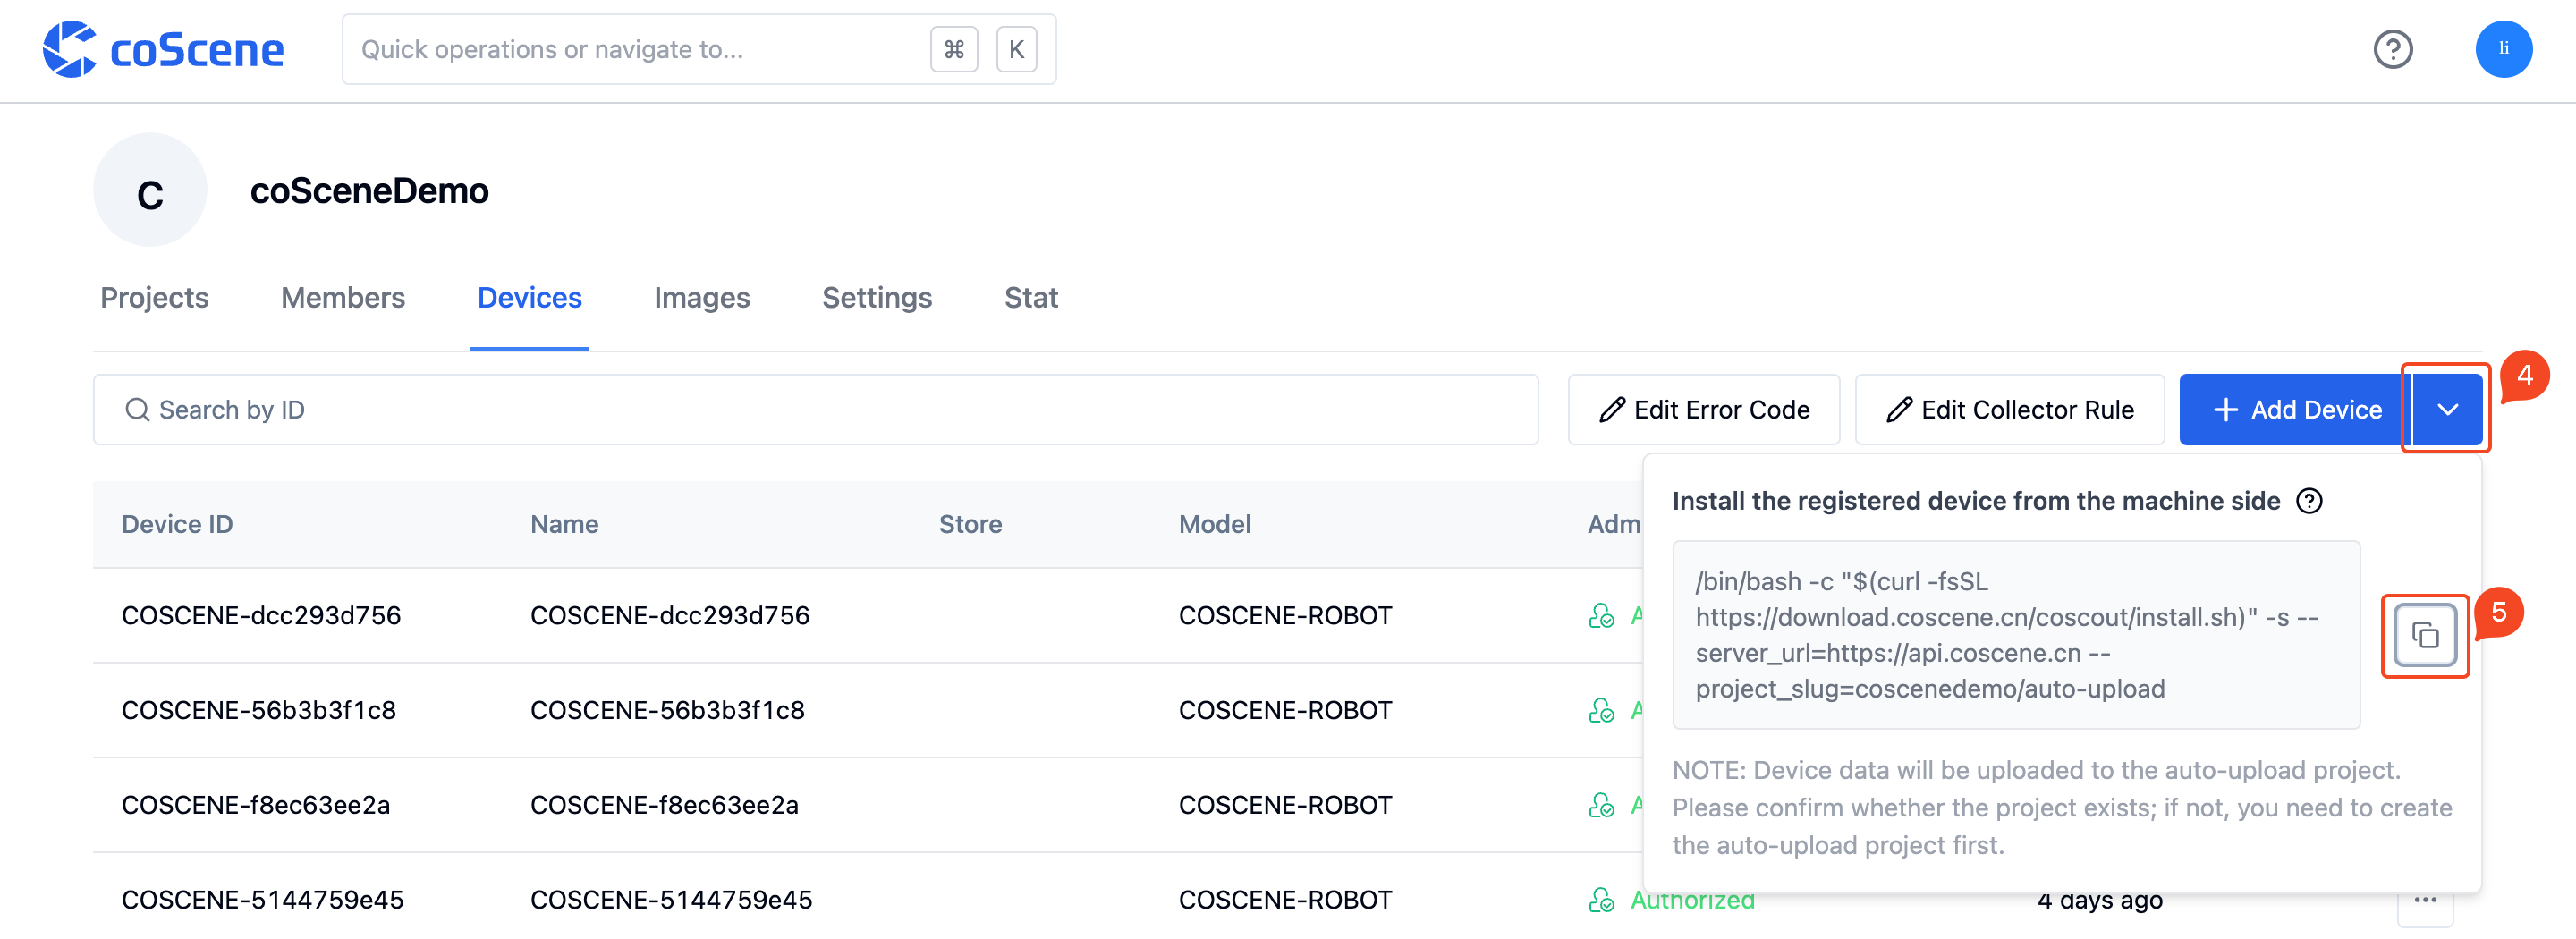
Task: Focus the quick operations search bar
Action: (x=699, y=49)
